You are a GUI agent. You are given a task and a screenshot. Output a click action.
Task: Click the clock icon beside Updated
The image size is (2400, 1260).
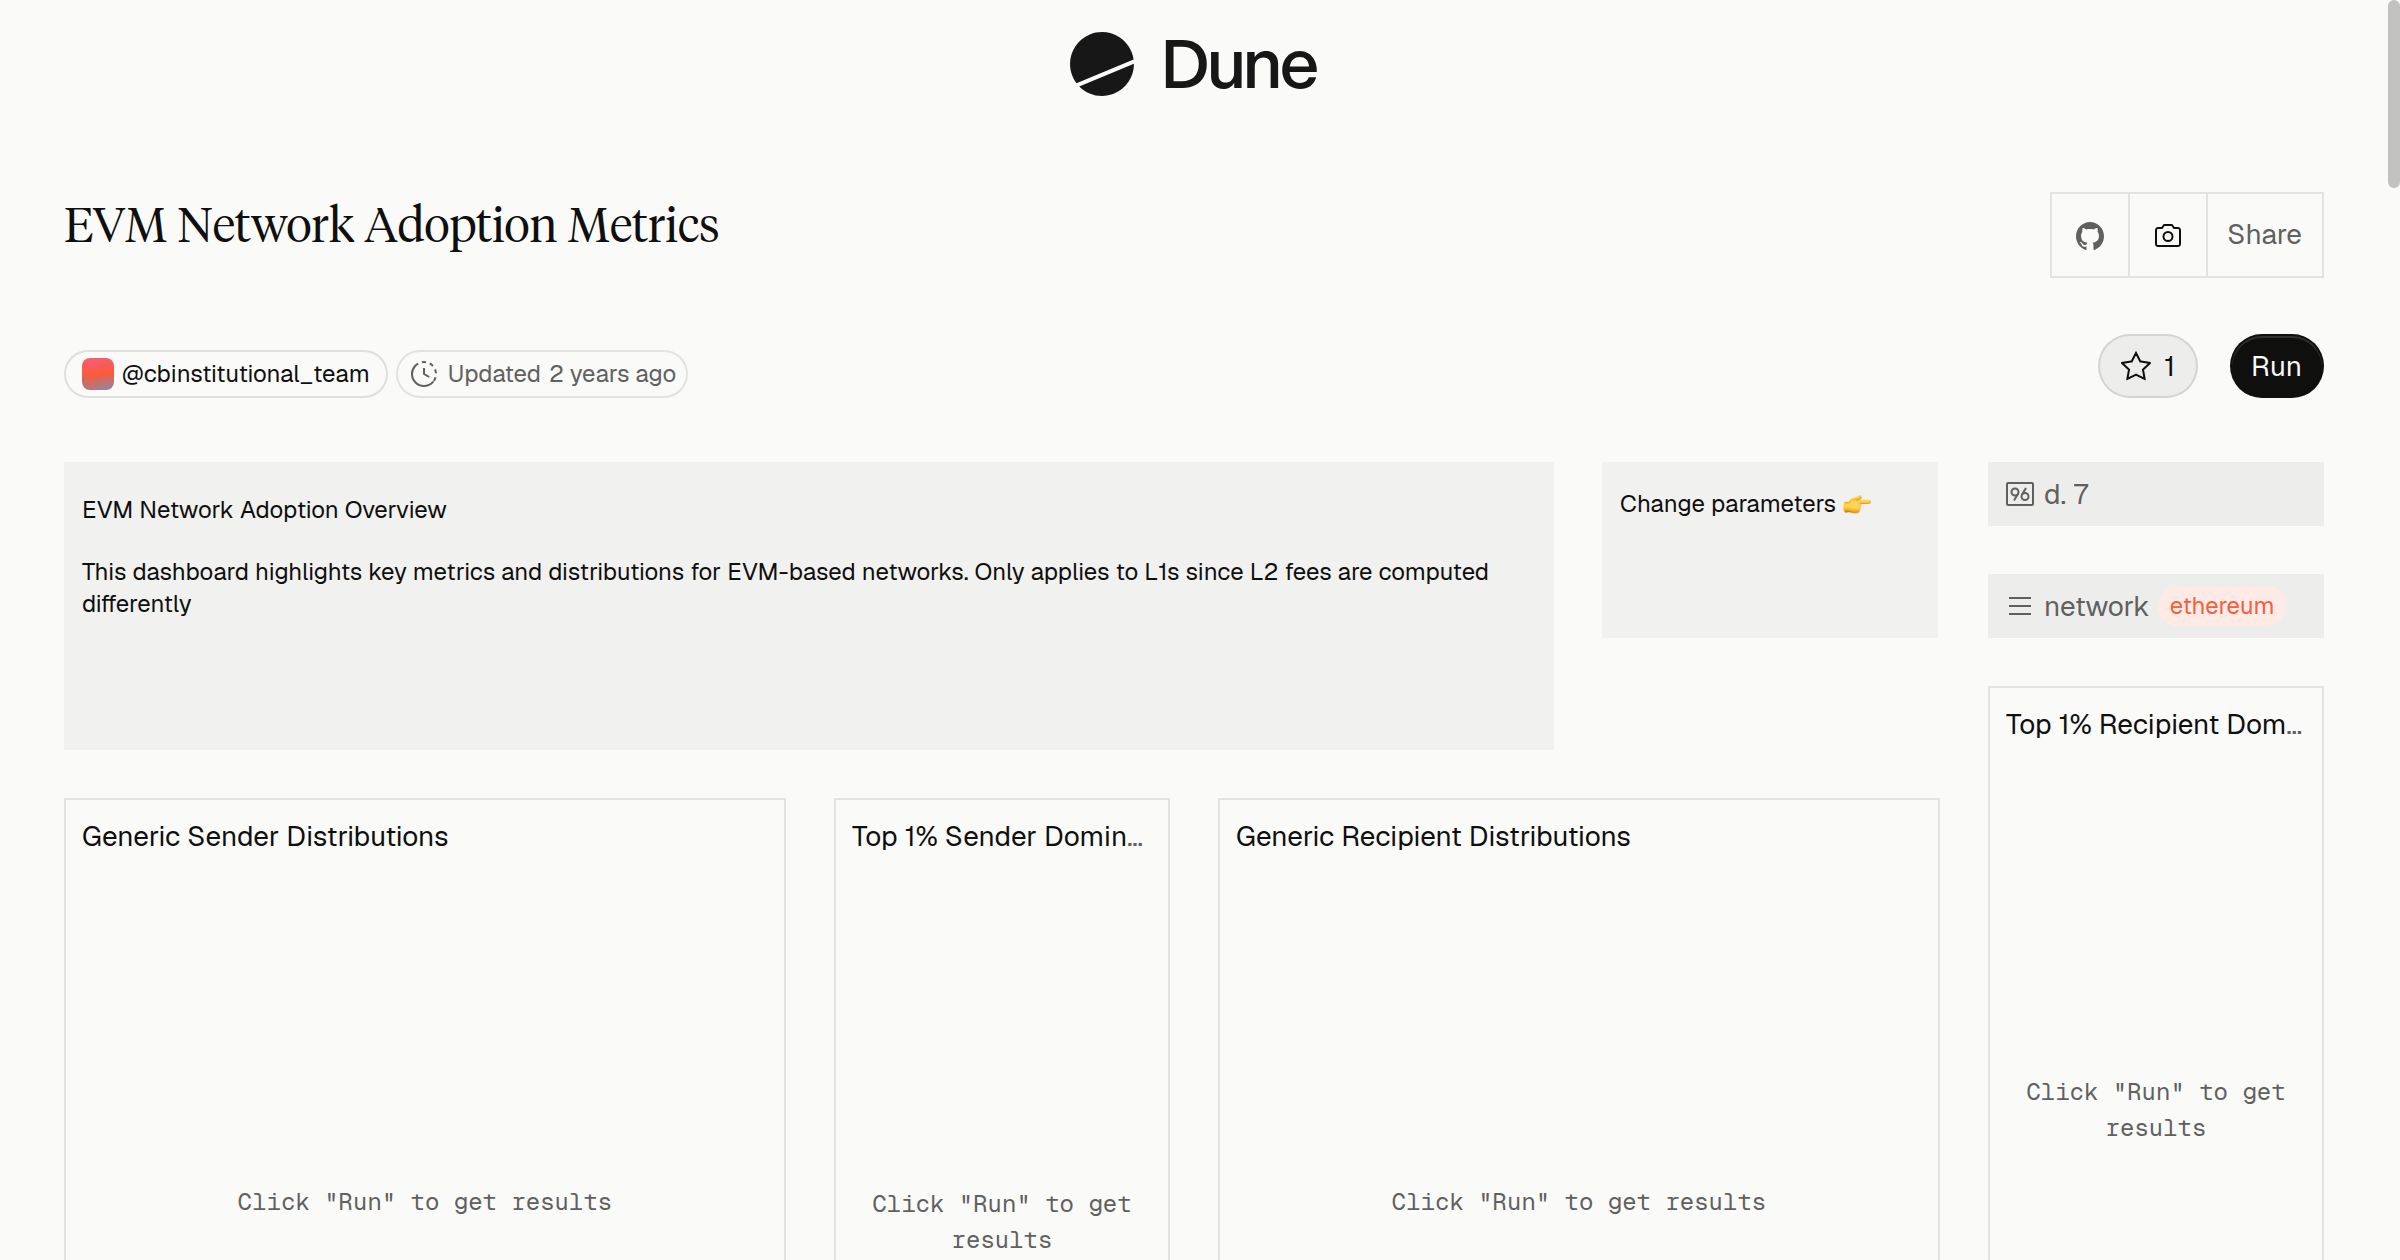tap(424, 374)
